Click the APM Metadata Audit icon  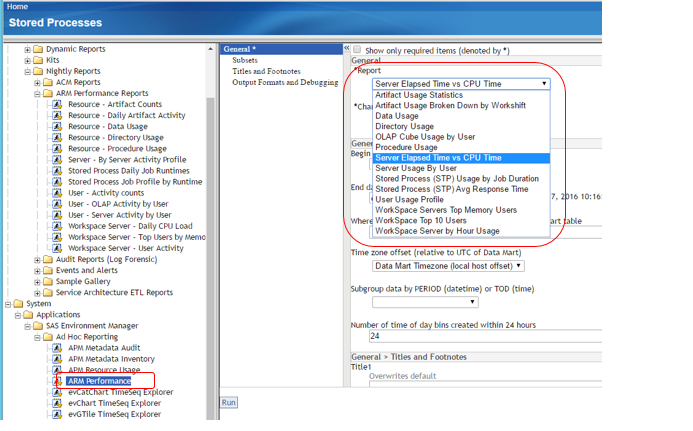click(x=59, y=347)
